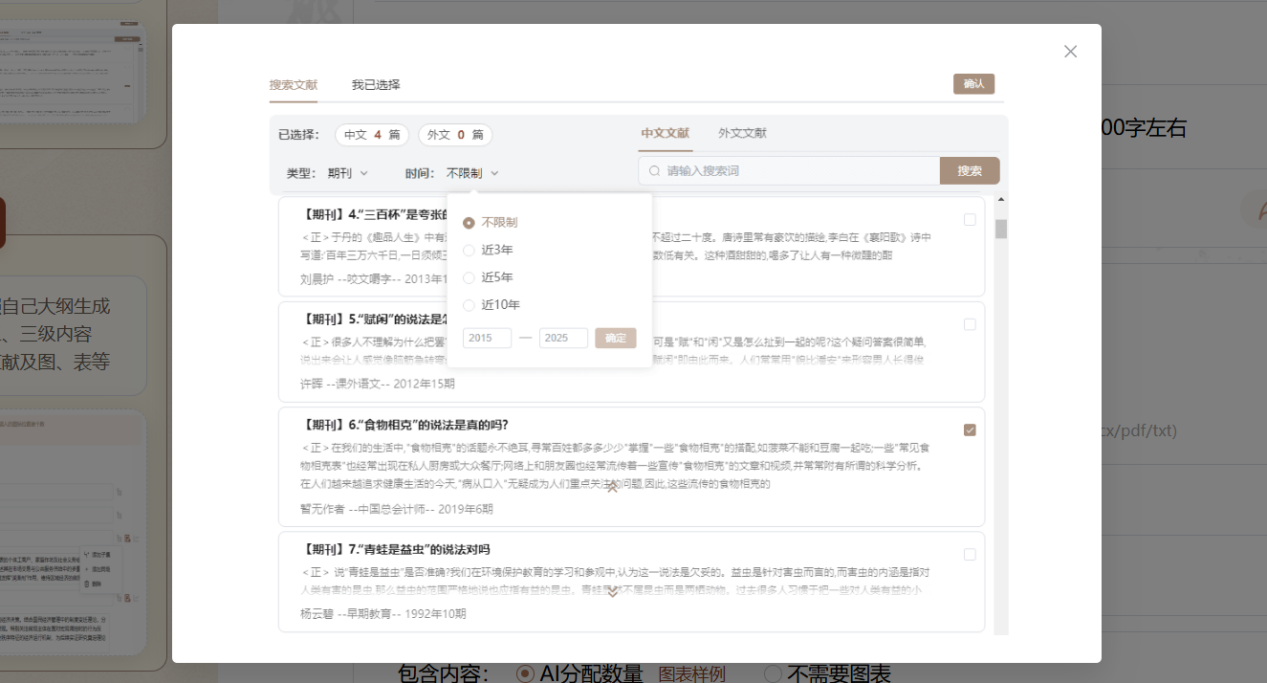The height and width of the screenshot is (683, 1267).
Task: Click the 外文 0 篇 selected count pill
Action: [455, 135]
